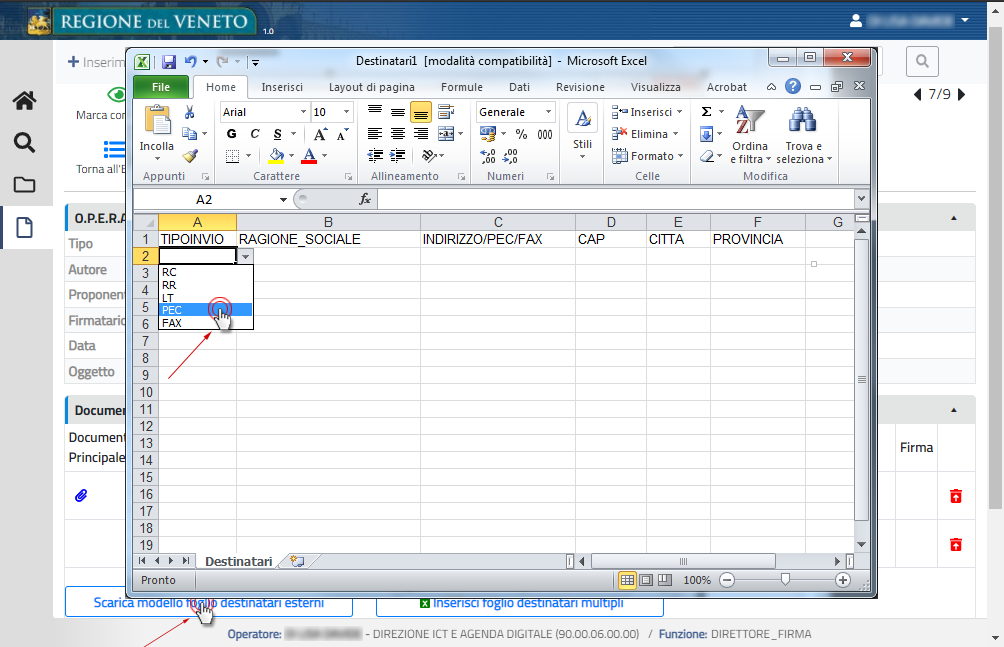Click the merge and center icon
1004x647 pixels.
446,134
